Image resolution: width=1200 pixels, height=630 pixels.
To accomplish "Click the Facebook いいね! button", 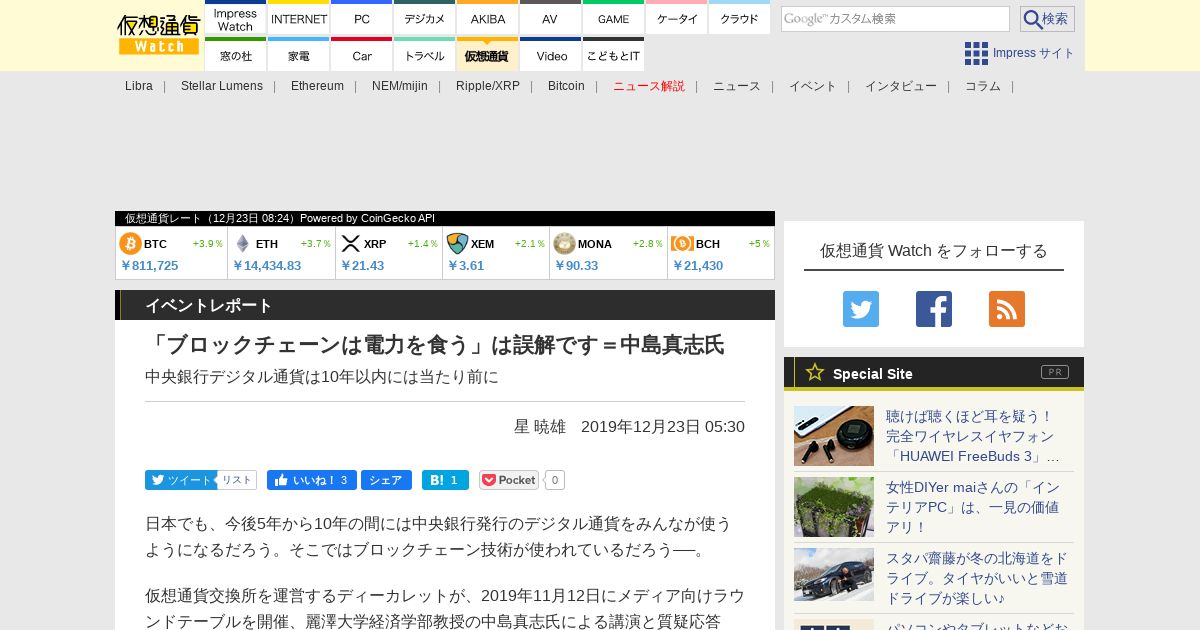I will point(311,480).
